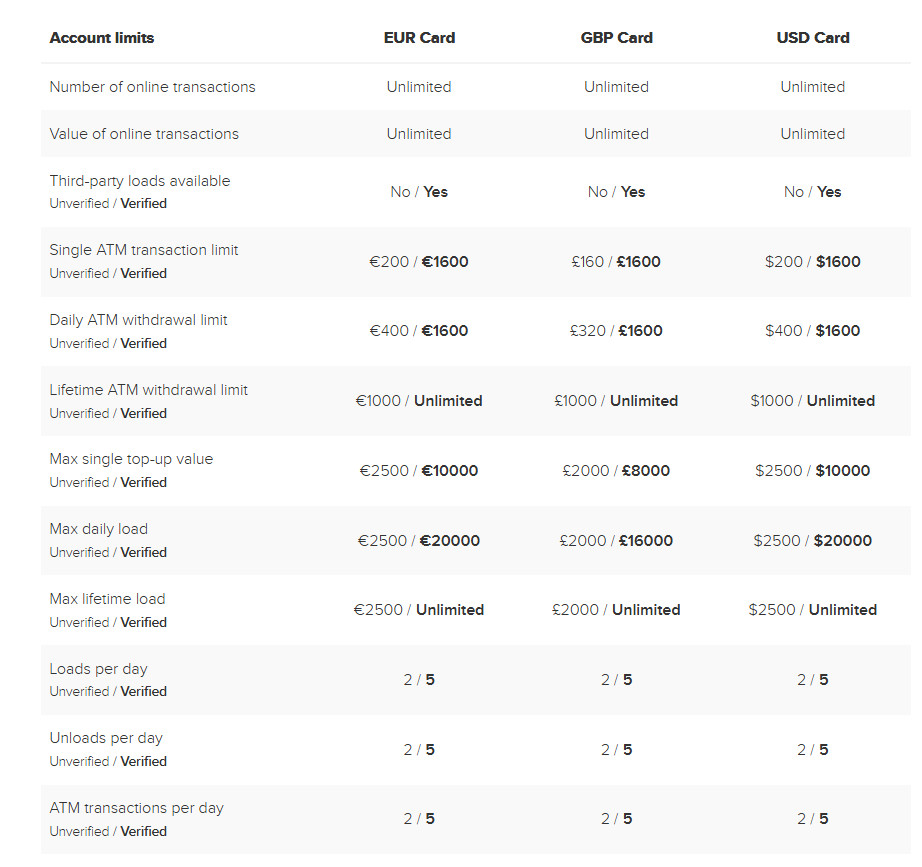
Task: Click GBP Max daily load £2000 / £16000
Action: (616, 541)
